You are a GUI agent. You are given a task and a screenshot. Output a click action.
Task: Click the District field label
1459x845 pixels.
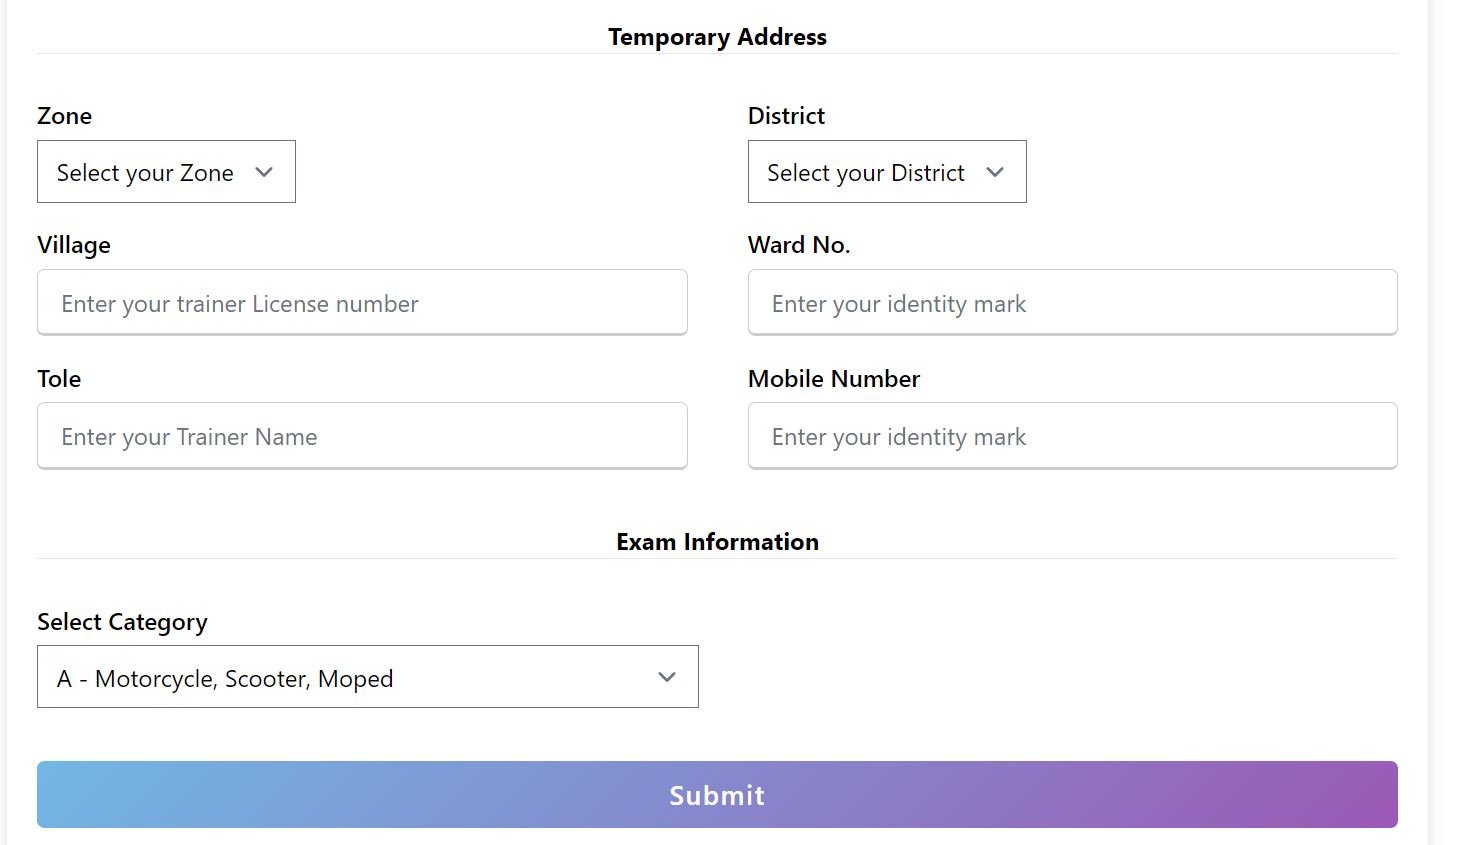click(786, 116)
